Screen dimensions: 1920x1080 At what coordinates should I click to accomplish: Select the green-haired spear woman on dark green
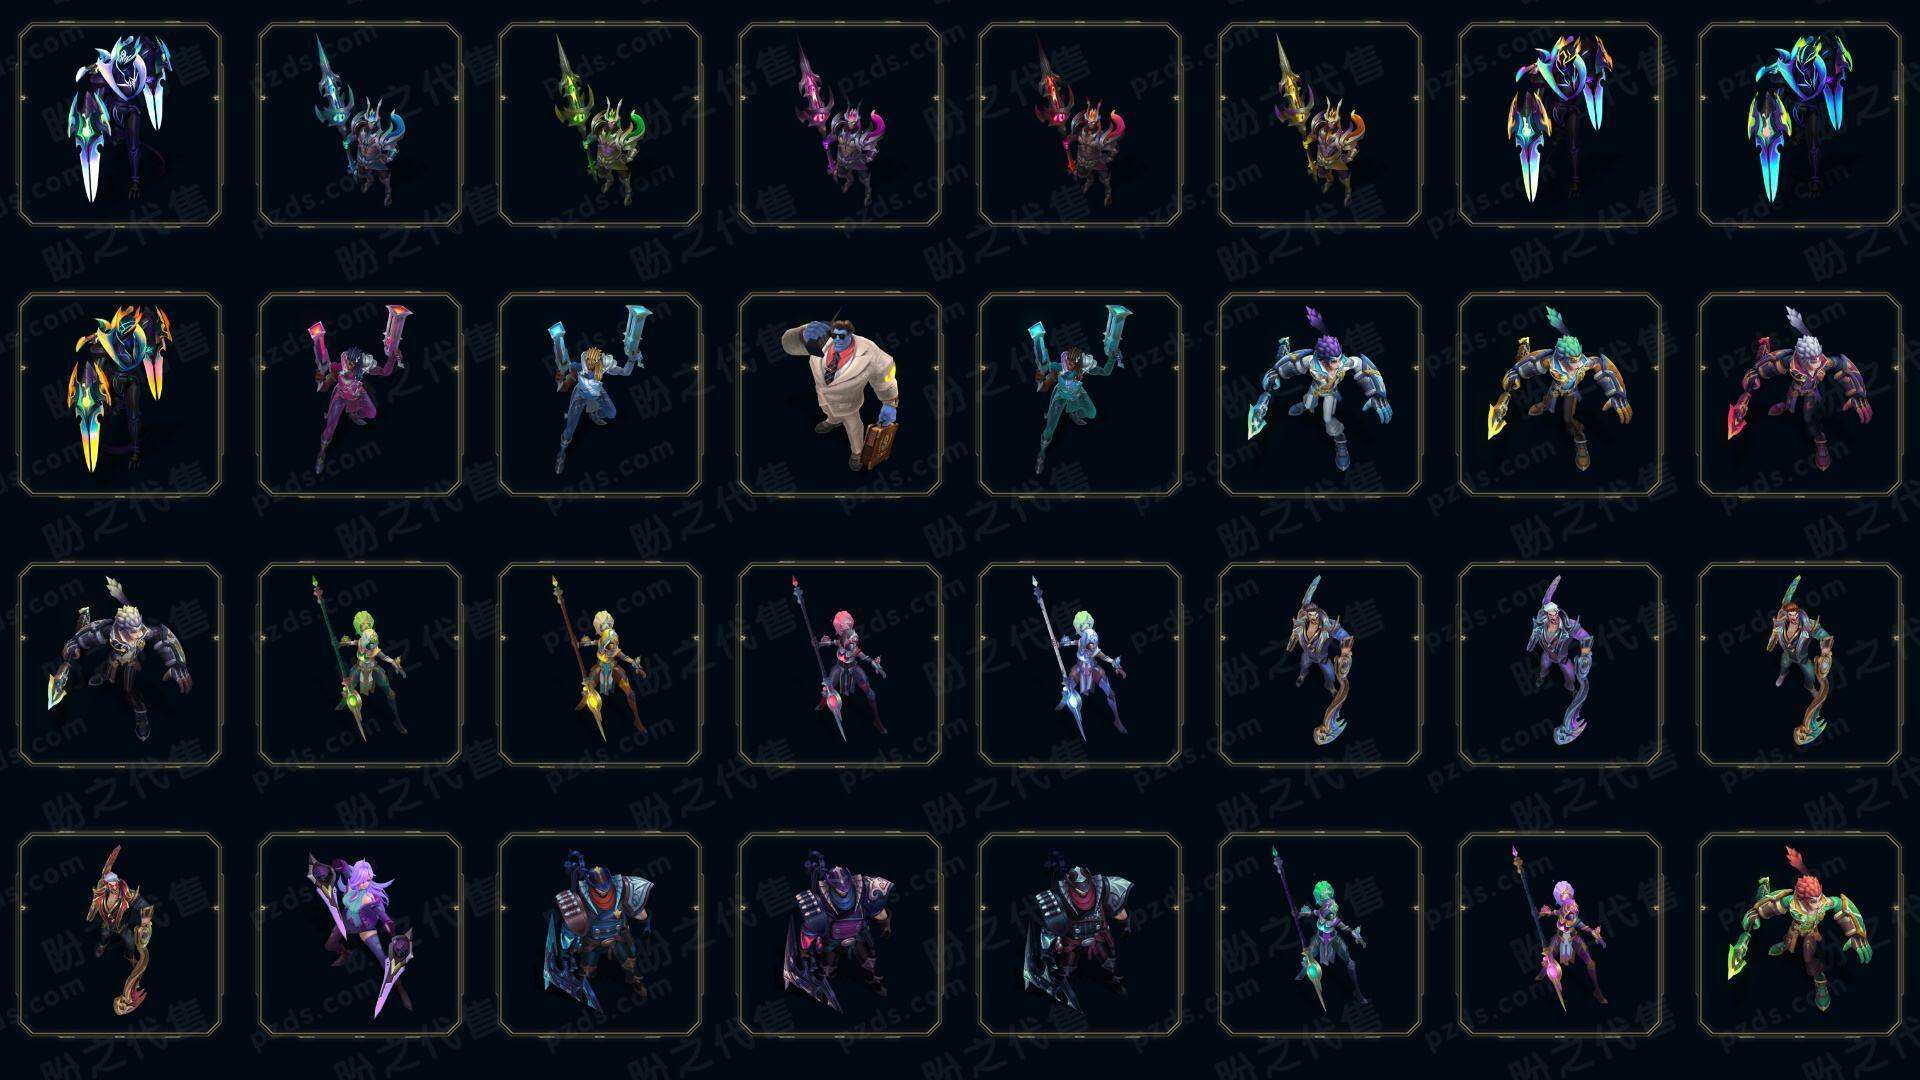tap(360, 664)
